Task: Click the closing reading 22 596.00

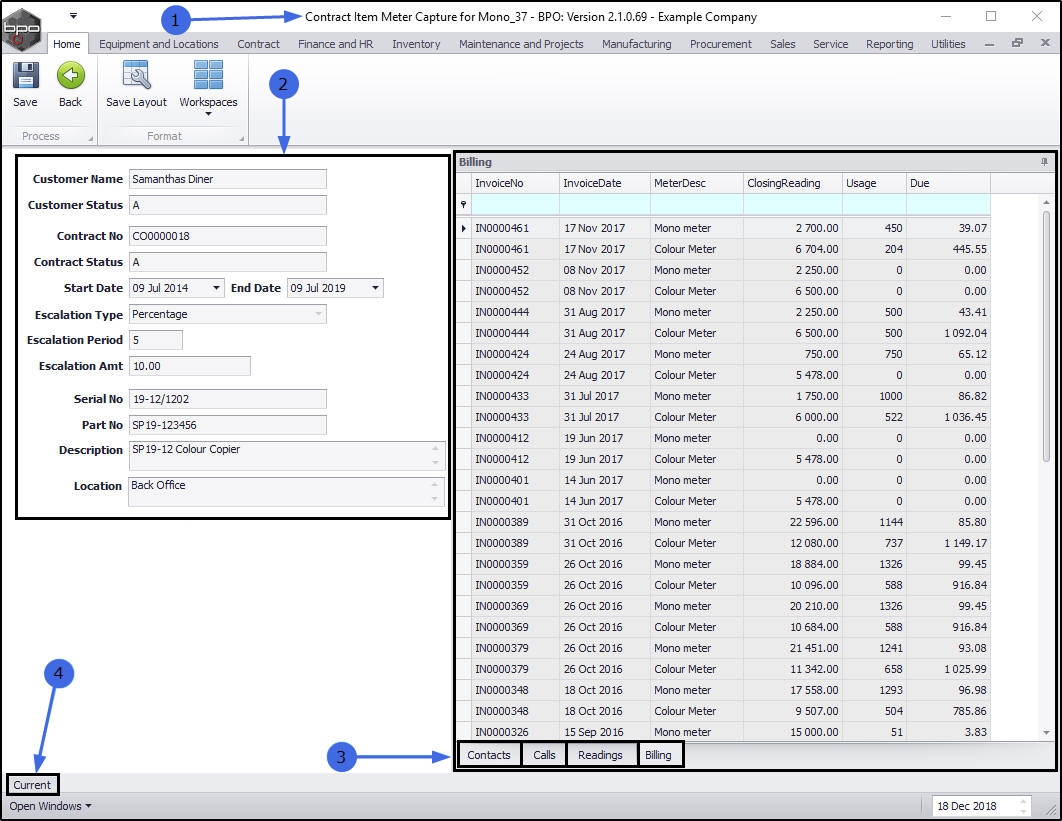Action: pos(793,522)
